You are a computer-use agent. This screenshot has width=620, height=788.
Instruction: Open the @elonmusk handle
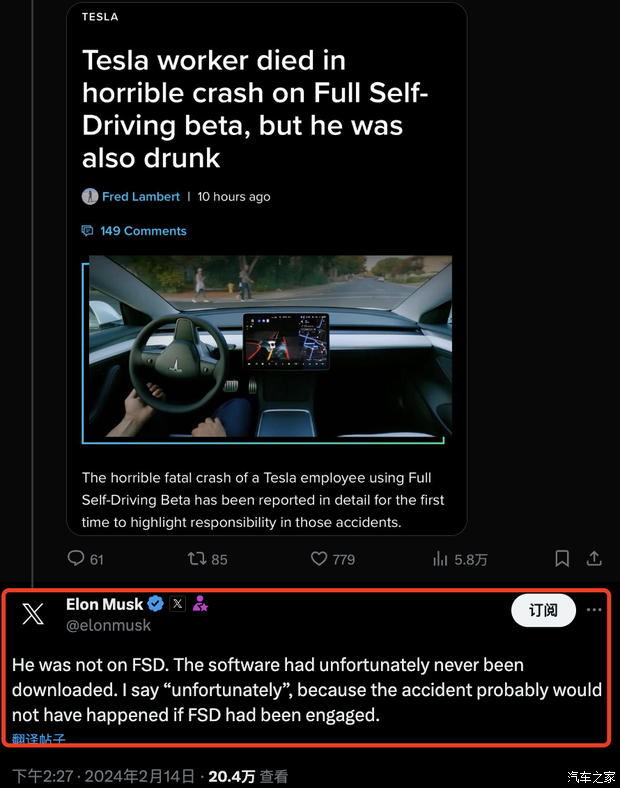[108, 625]
